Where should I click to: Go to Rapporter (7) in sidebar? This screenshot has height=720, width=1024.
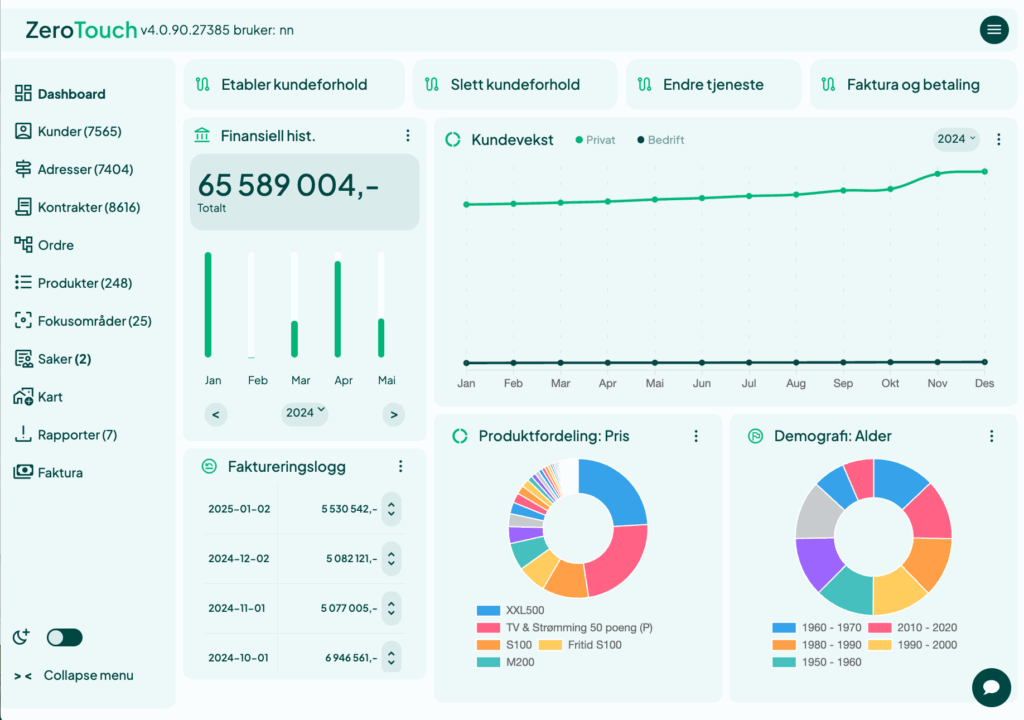(x=77, y=435)
